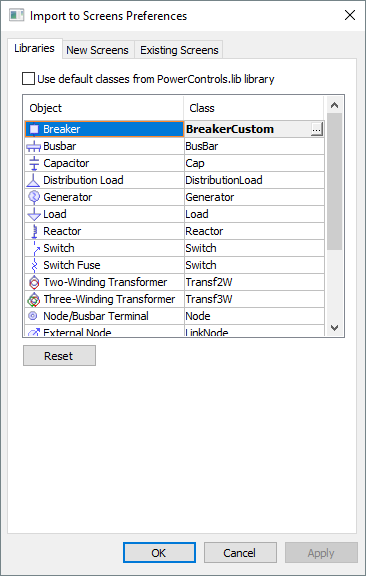Screen dimensions: 366x576
Task: Open the Existing Screens tab
Action: click(x=179, y=50)
